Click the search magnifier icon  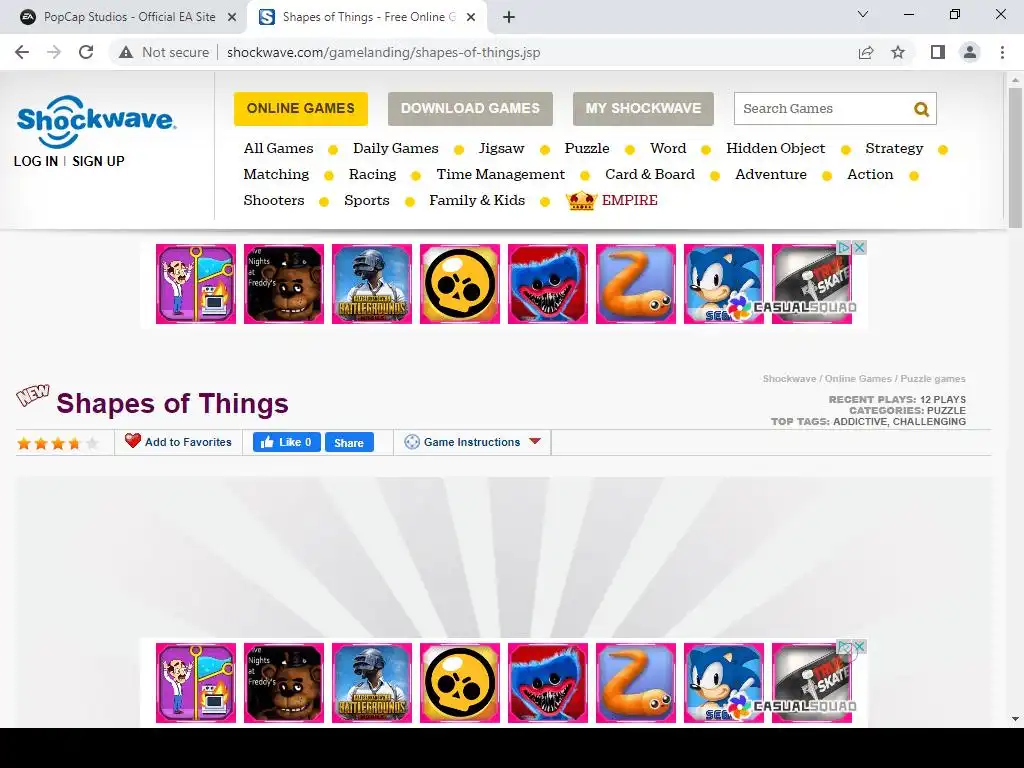point(921,109)
